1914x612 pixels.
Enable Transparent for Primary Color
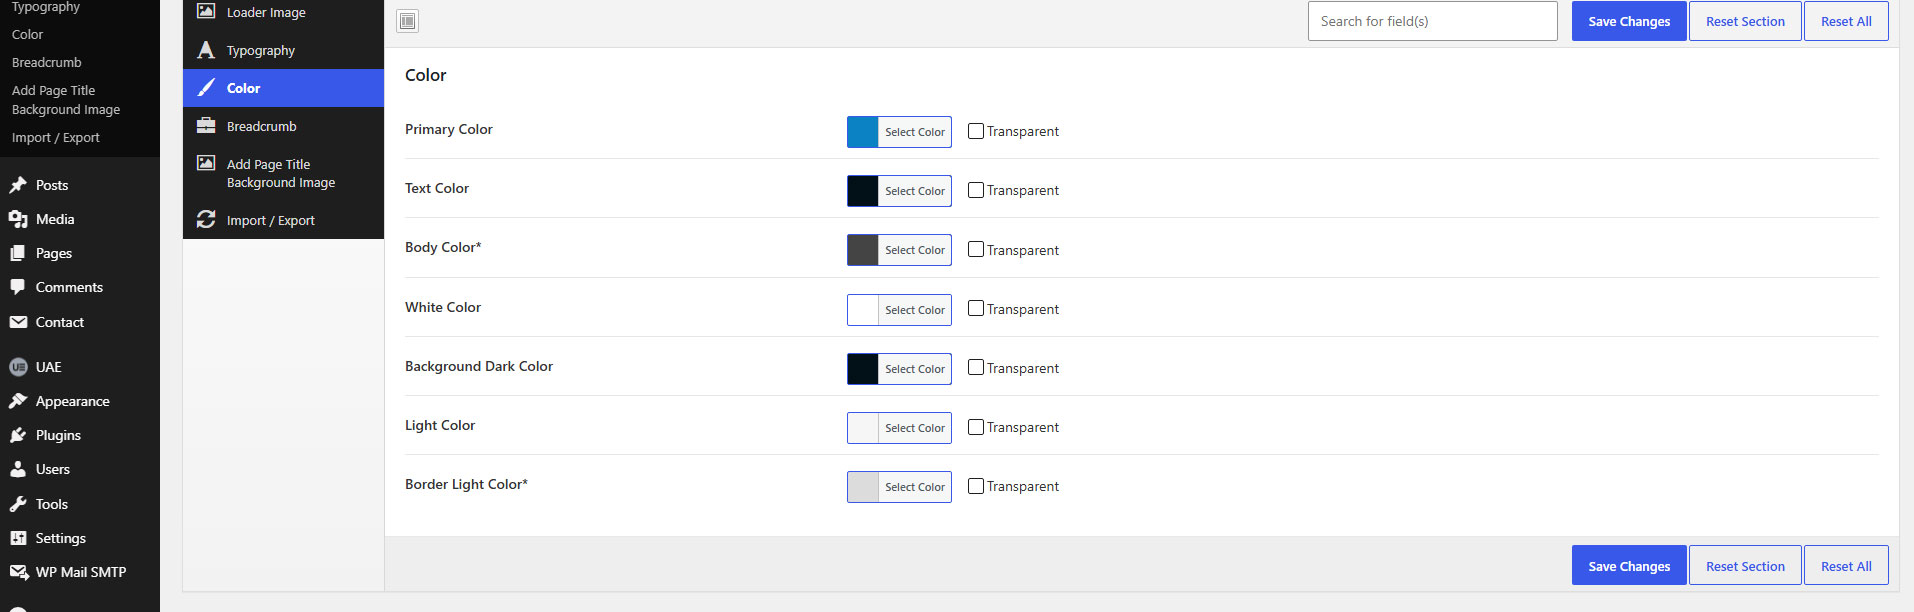coord(976,131)
